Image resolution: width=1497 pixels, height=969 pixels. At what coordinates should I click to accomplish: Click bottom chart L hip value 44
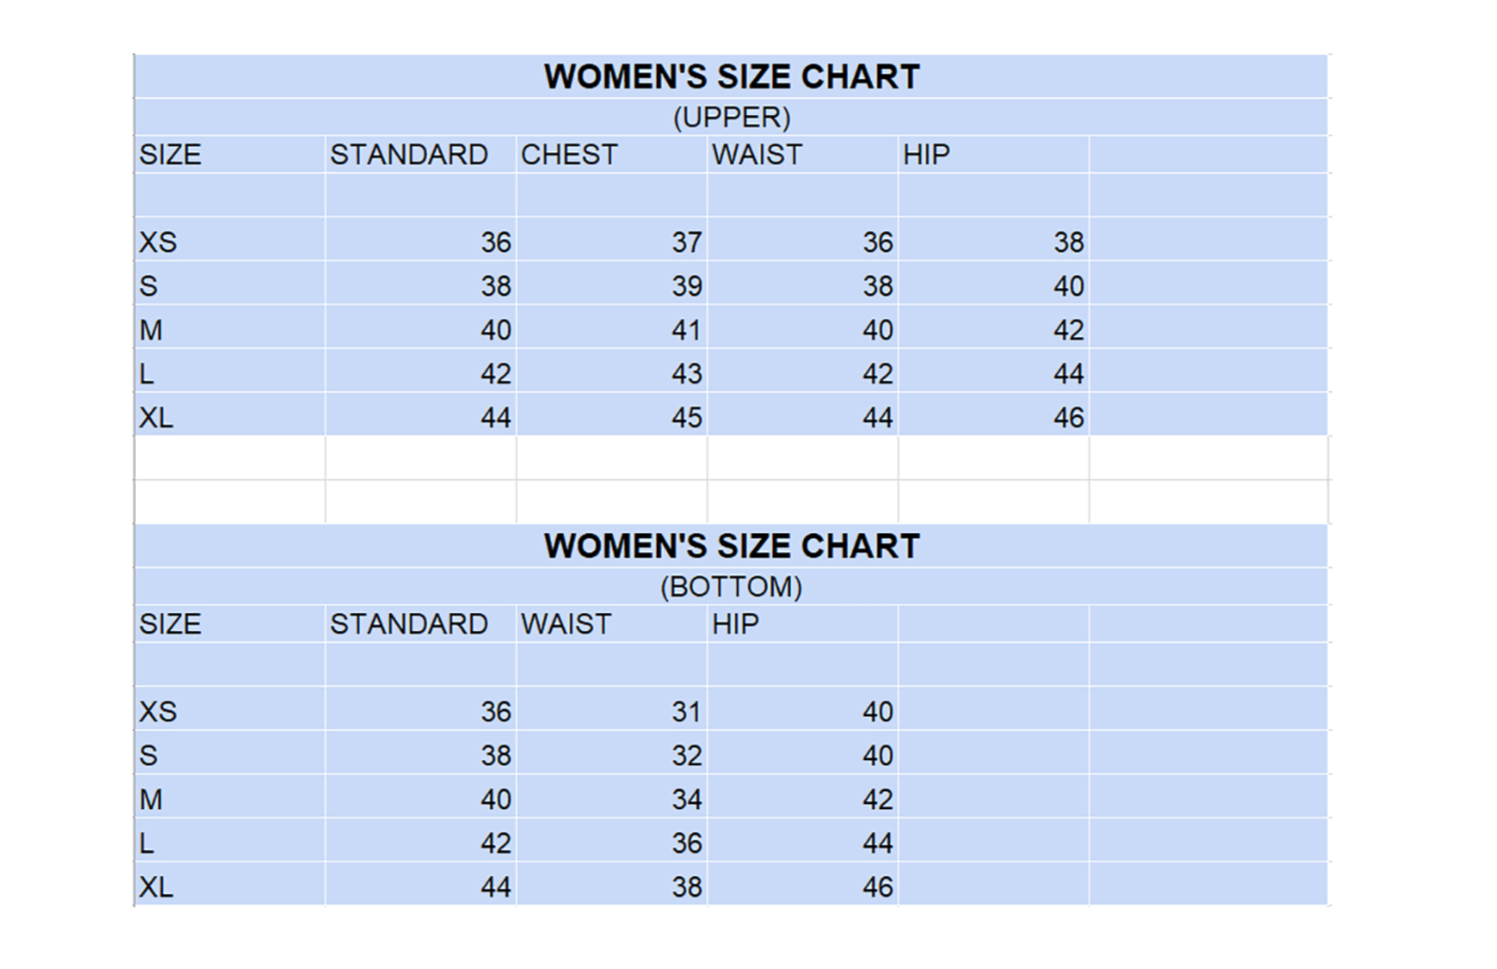[877, 843]
